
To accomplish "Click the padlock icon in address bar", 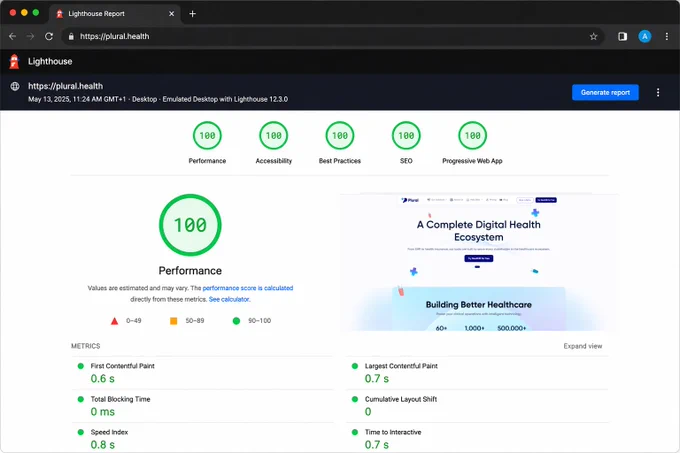I will pyautogui.click(x=71, y=36).
